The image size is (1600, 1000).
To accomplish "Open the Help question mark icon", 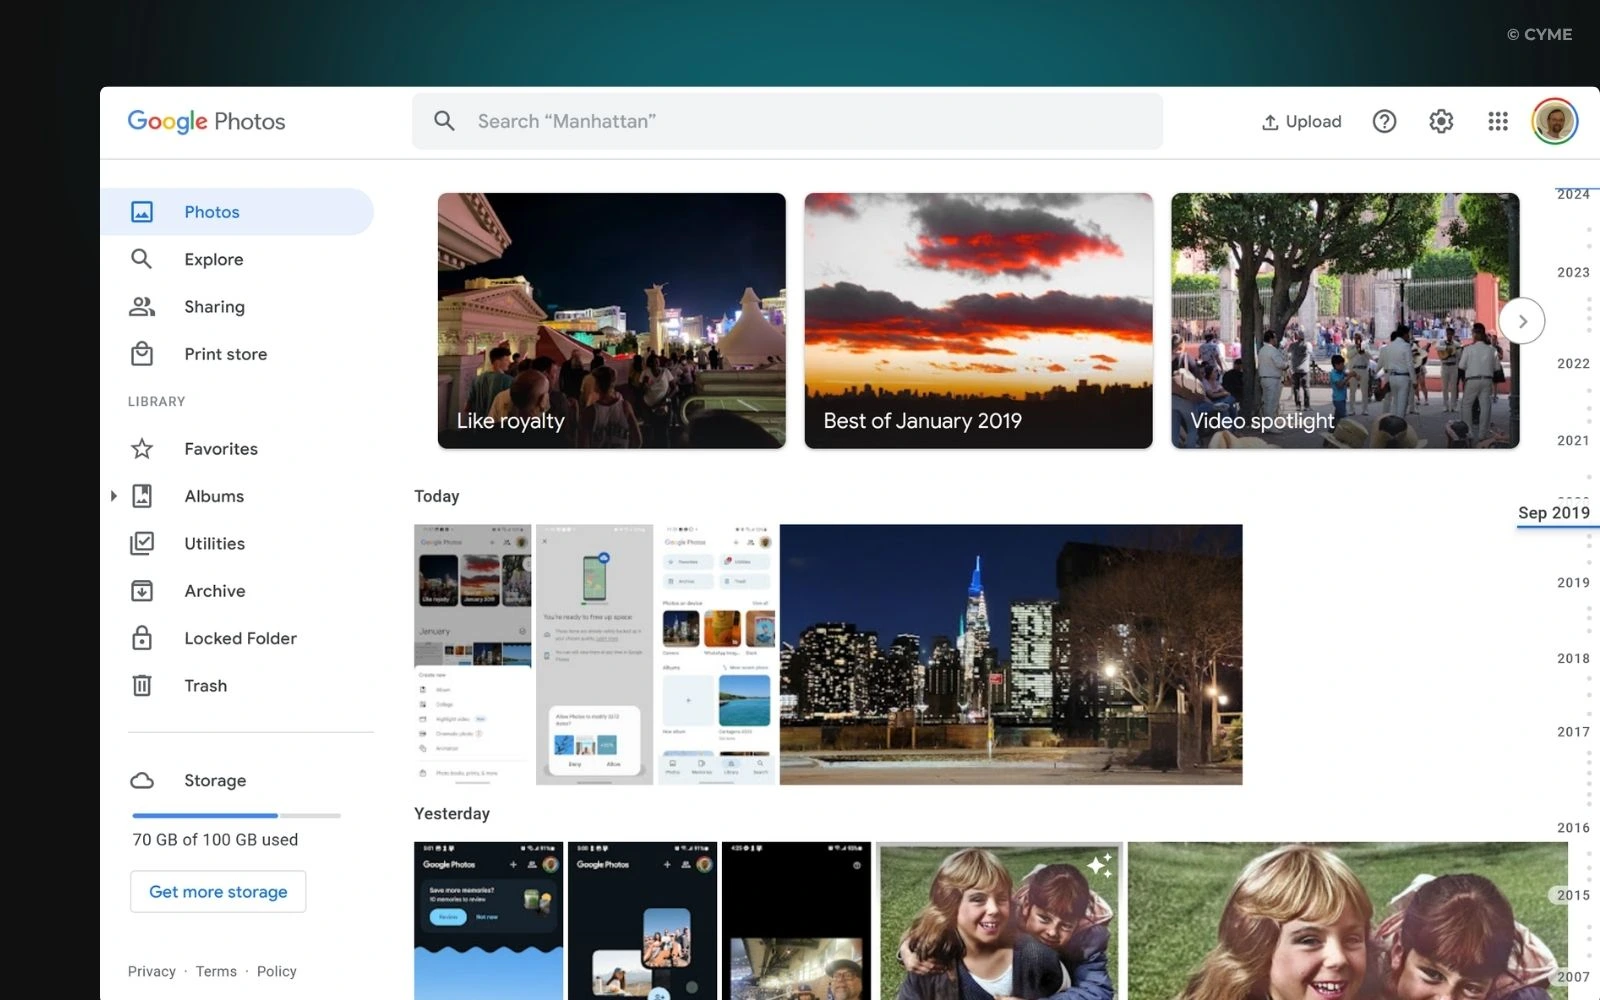I will click(x=1384, y=122).
